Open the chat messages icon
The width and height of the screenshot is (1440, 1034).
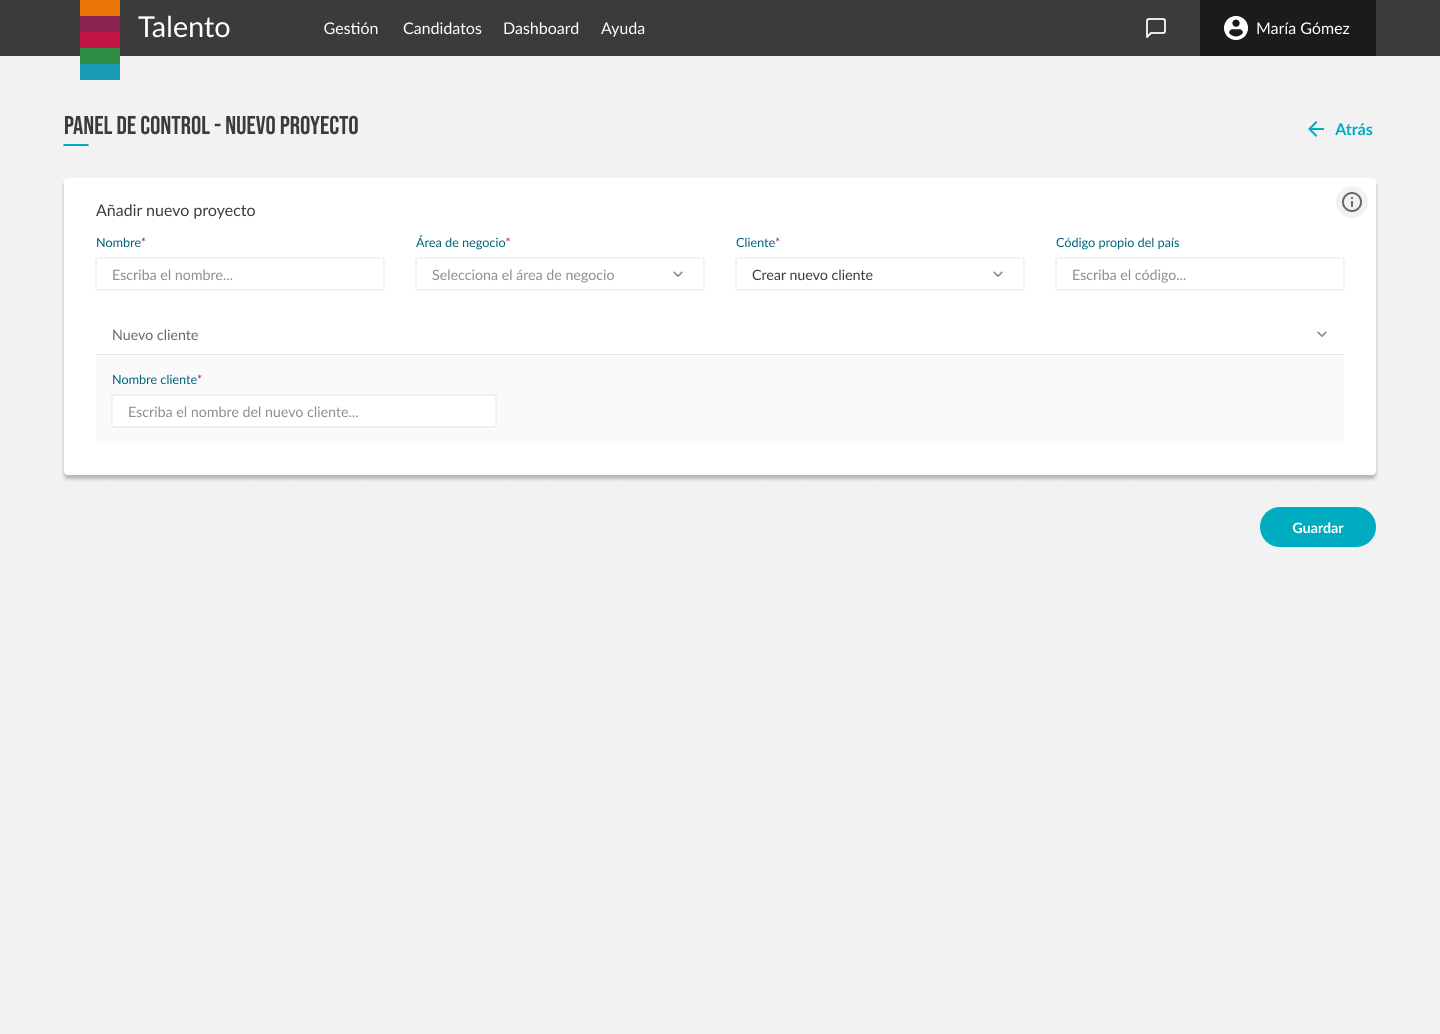tap(1155, 28)
